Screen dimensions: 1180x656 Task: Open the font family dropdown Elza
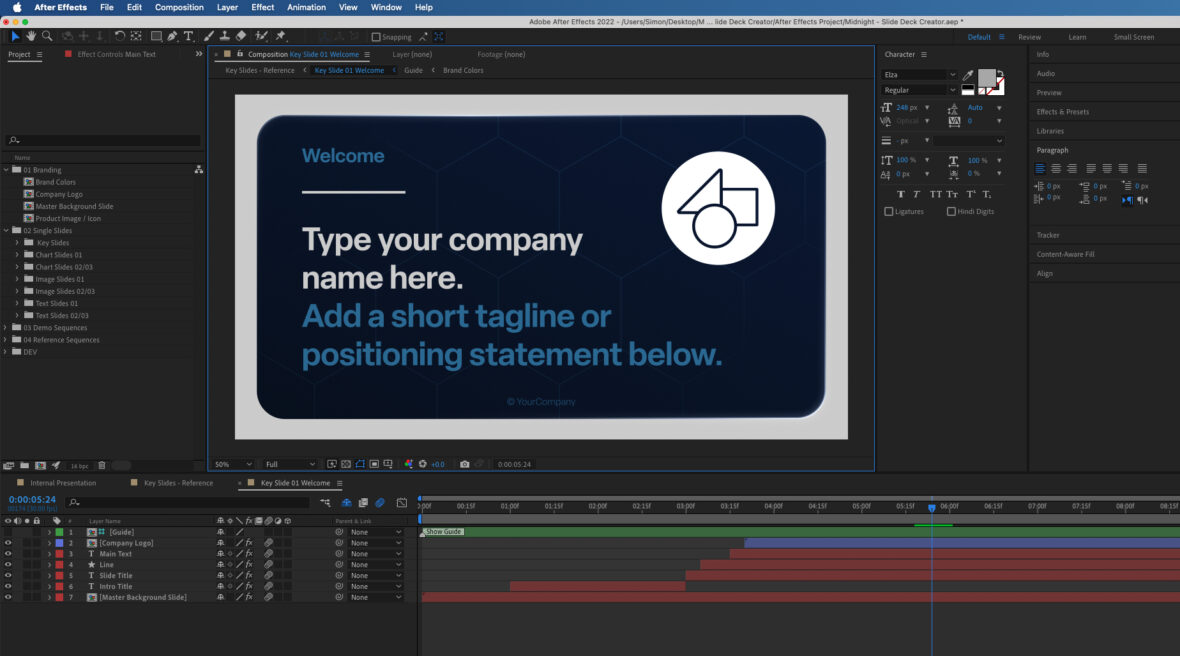pos(919,74)
